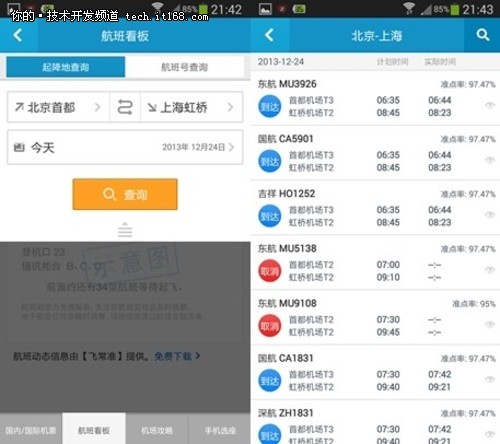Viewport: 500px width, 444px height.
Task: Tap the 实际时间 column header
Action: point(440,62)
